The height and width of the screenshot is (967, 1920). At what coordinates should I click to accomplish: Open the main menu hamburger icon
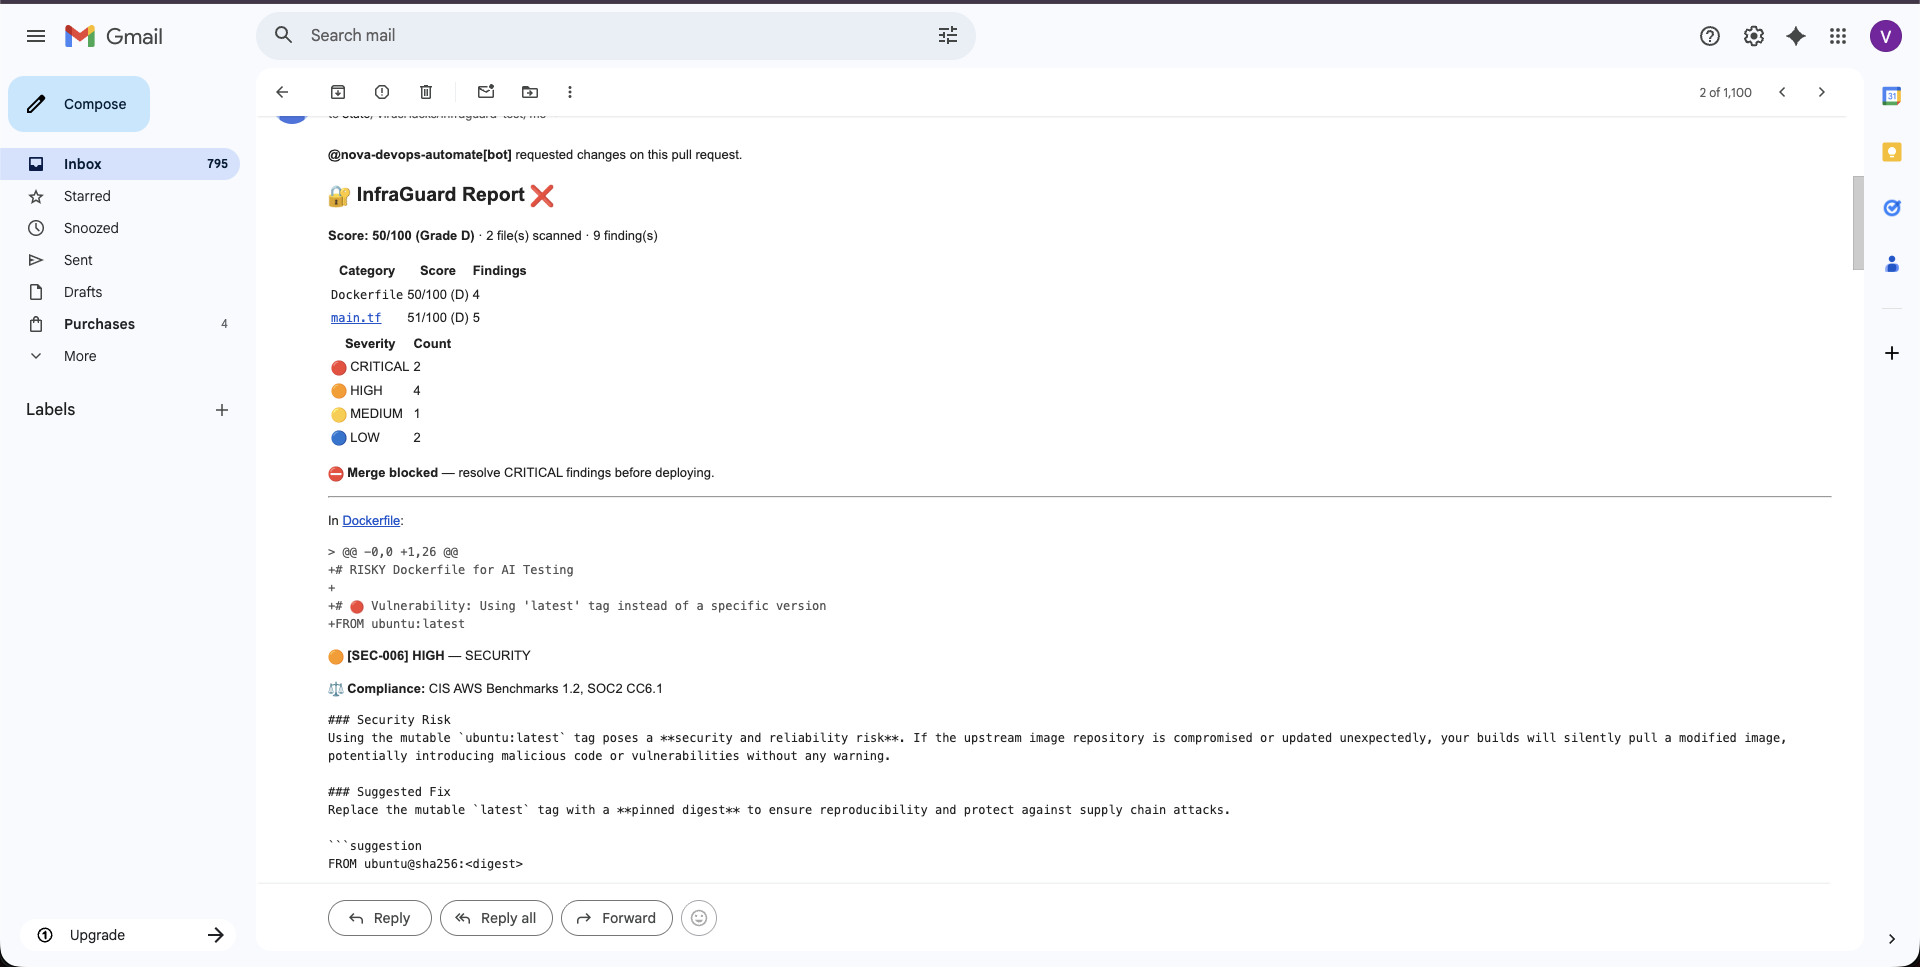tap(36, 36)
